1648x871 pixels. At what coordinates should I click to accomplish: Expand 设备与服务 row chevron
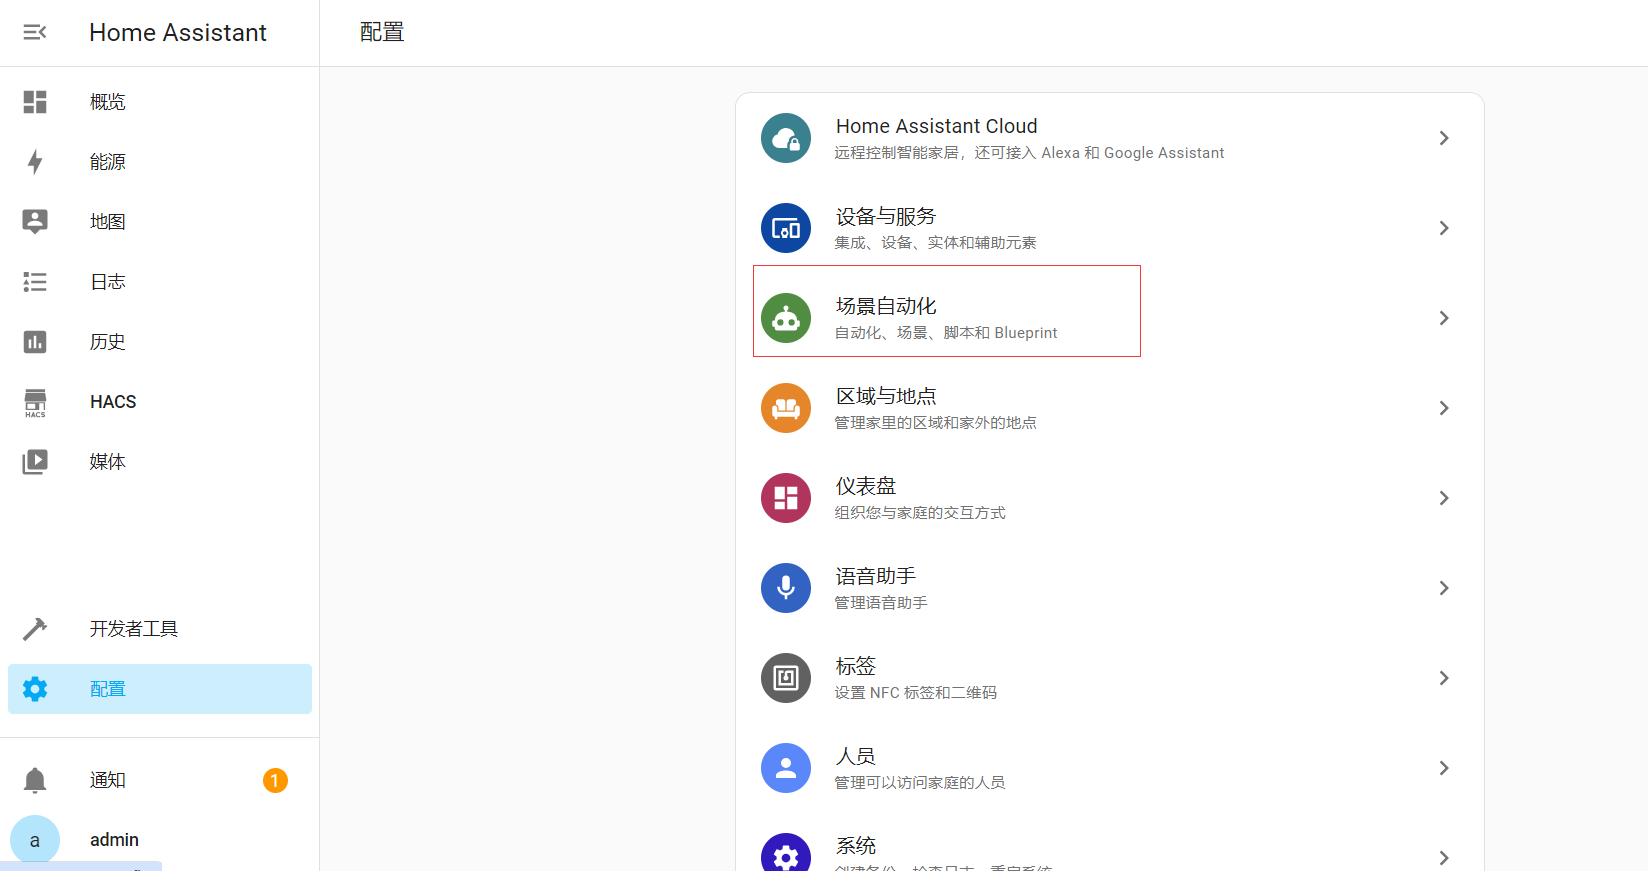[1444, 228]
